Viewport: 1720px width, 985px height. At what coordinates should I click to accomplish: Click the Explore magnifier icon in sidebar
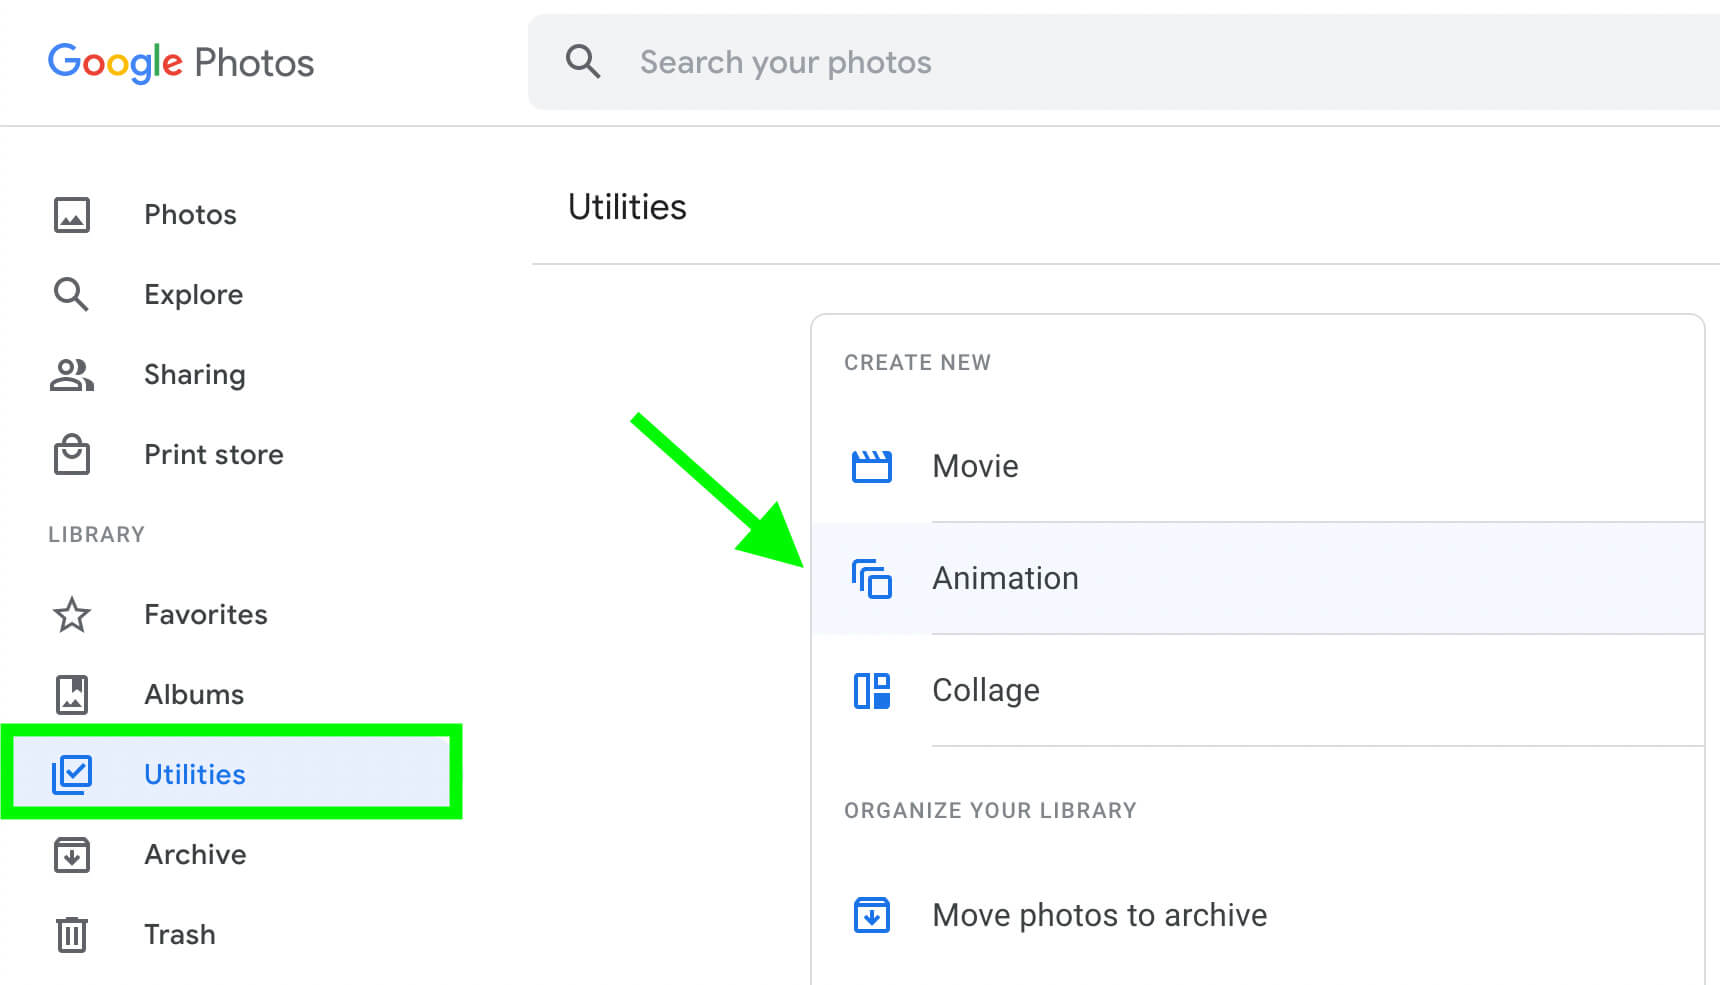point(71,295)
